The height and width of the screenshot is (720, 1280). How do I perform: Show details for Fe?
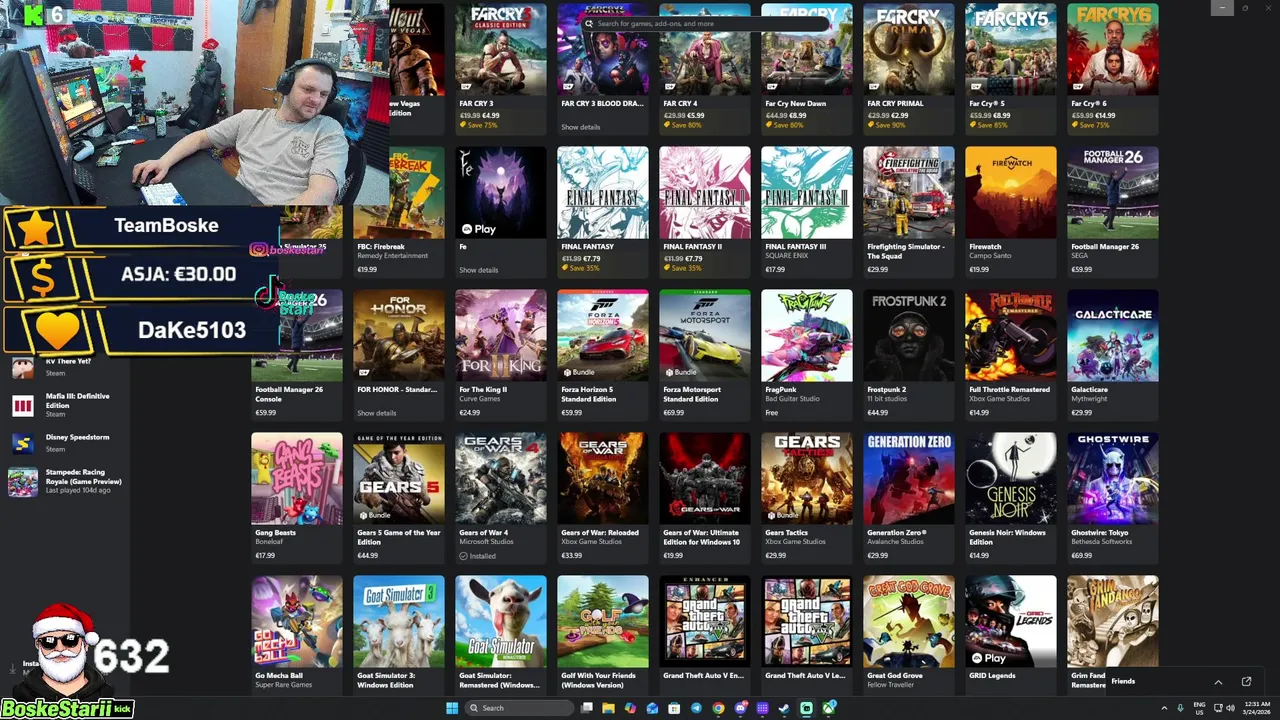(478, 270)
